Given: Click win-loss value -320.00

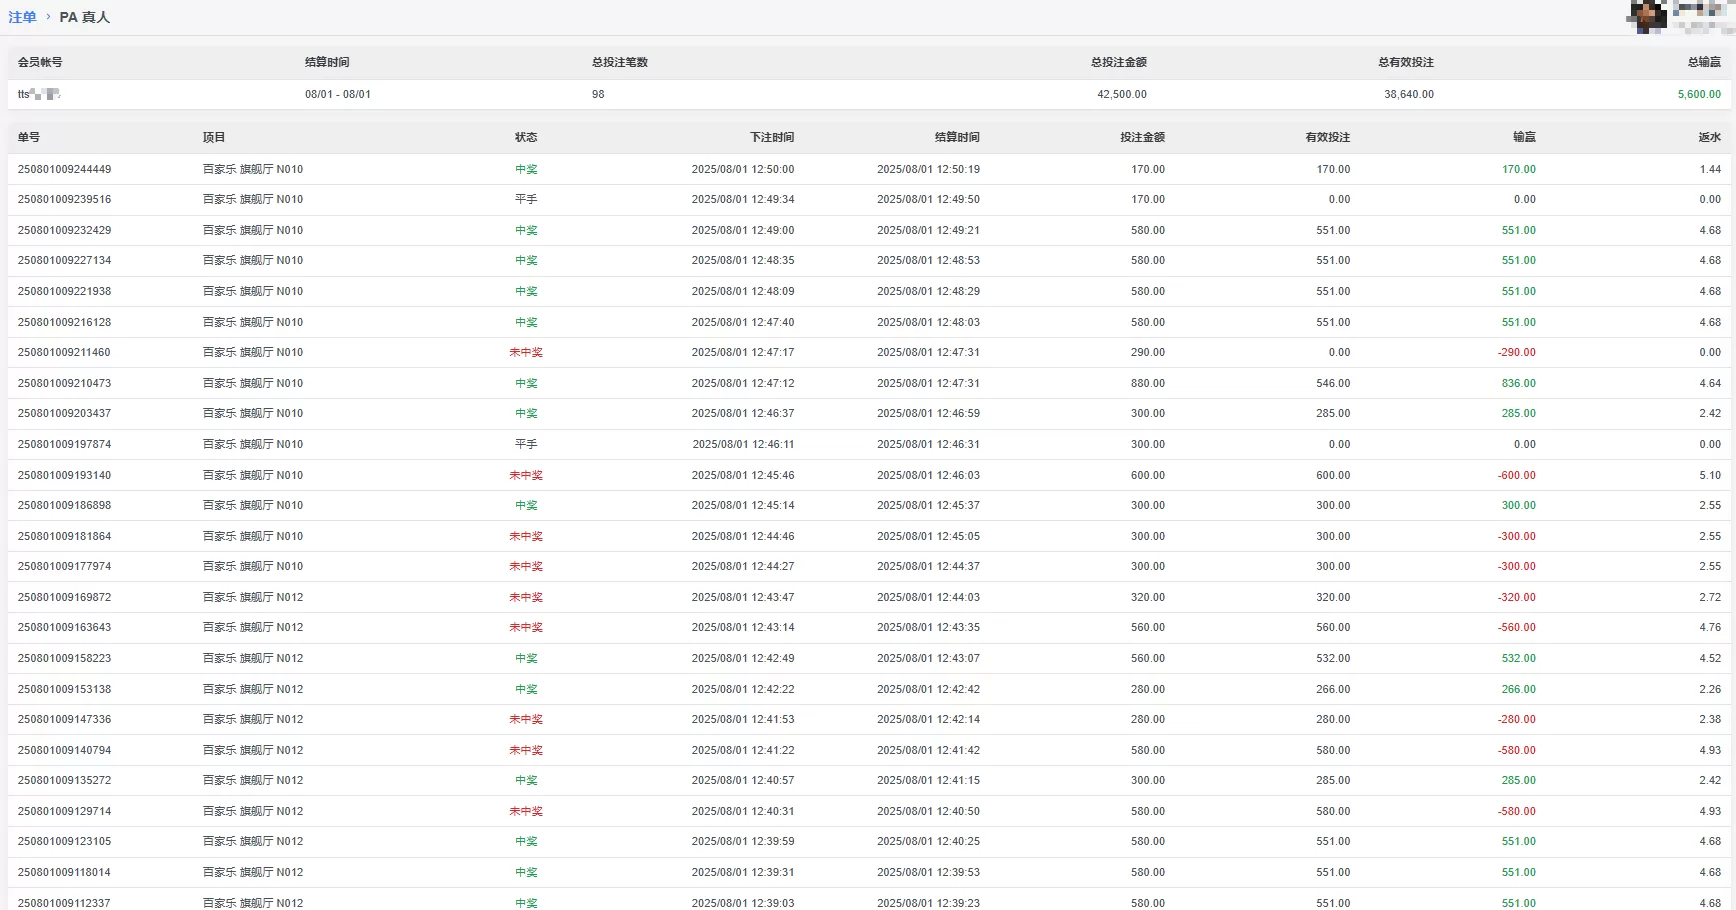Looking at the screenshot, I should coord(1517,597).
